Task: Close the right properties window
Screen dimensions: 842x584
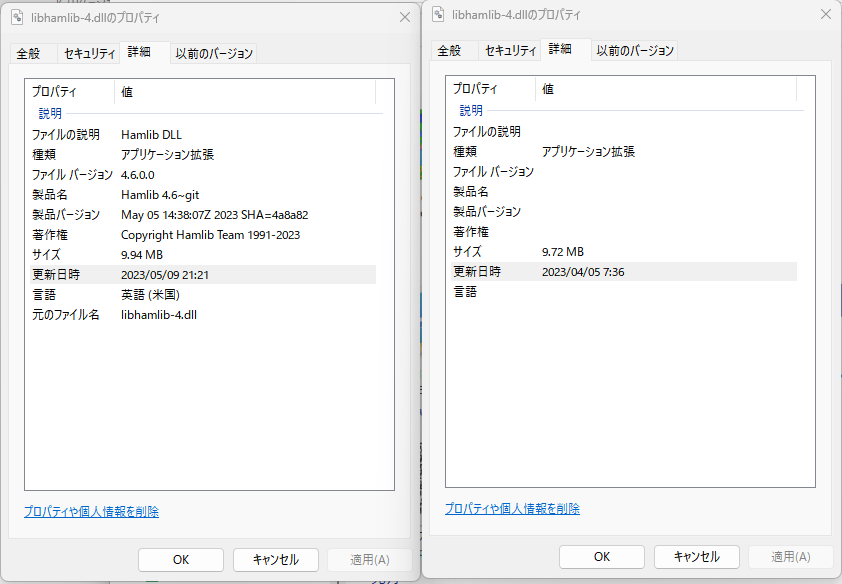Action: pos(826,14)
